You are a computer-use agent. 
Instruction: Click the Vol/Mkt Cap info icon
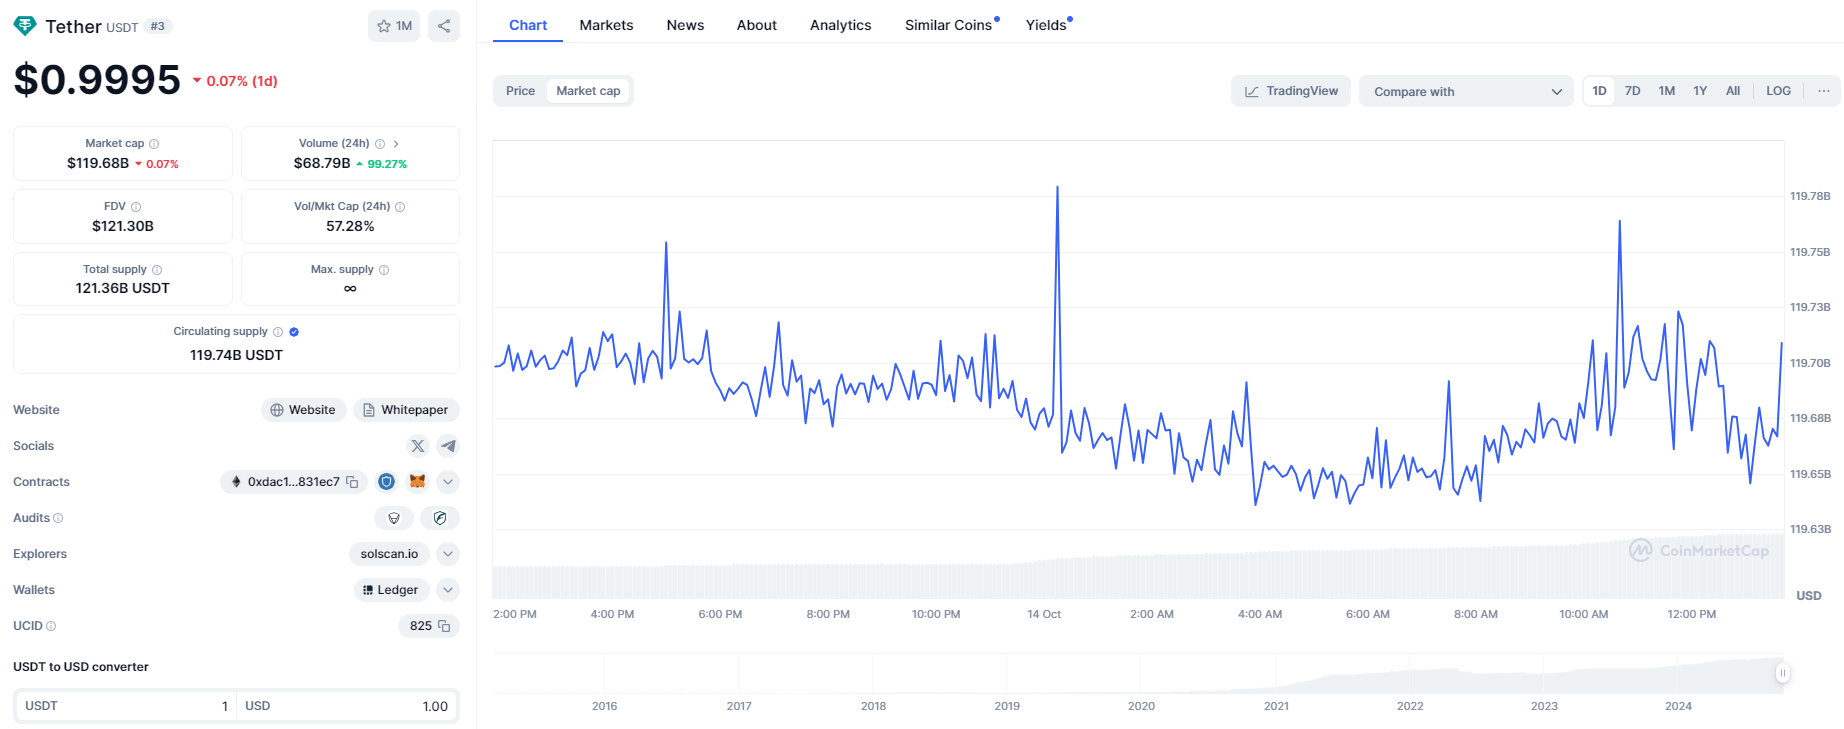click(400, 207)
